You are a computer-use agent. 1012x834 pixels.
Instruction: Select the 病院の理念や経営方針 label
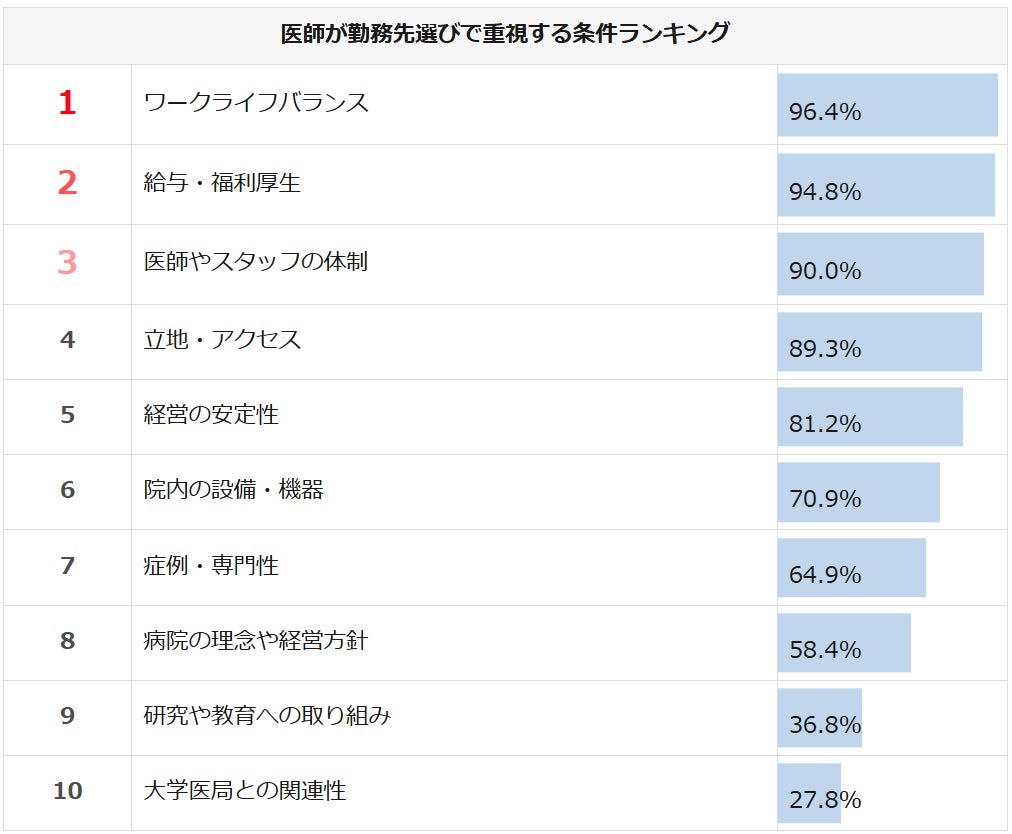coord(256,640)
